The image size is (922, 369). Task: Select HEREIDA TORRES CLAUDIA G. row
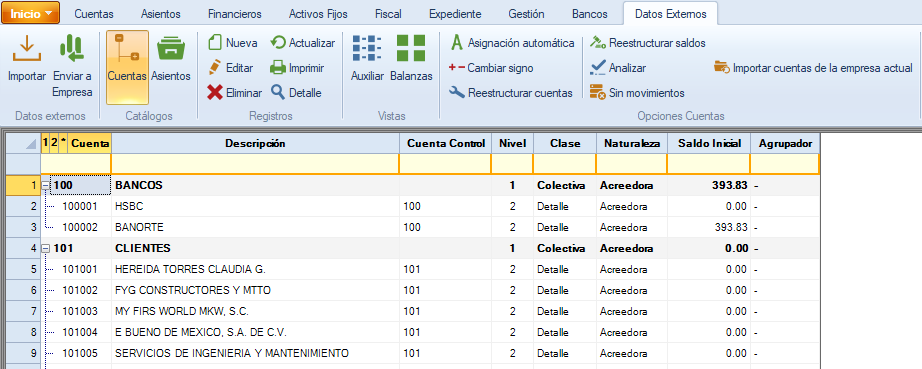(x=413, y=270)
